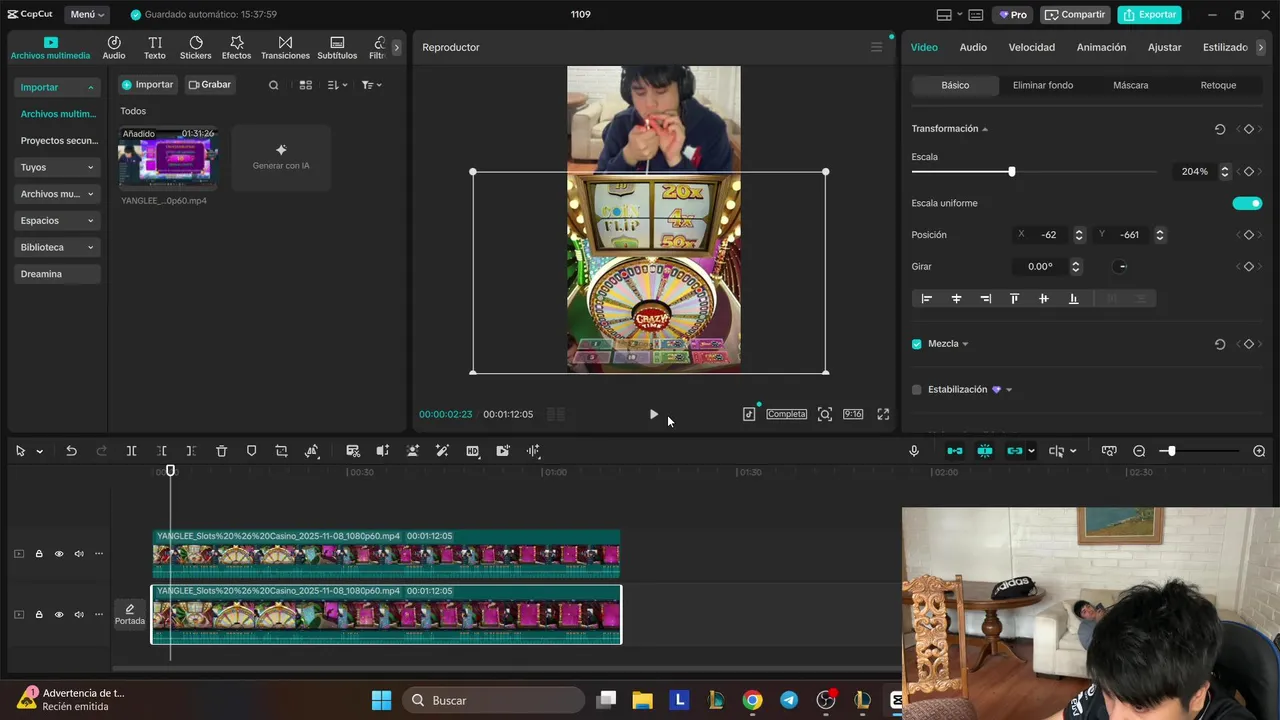Open the Stickers tab
This screenshot has height=720, width=1280.
pyautogui.click(x=195, y=47)
